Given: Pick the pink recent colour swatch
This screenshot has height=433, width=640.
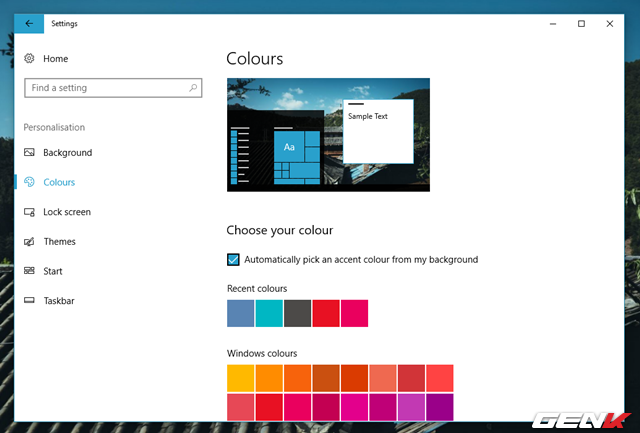Looking at the screenshot, I should coord(354,313).
